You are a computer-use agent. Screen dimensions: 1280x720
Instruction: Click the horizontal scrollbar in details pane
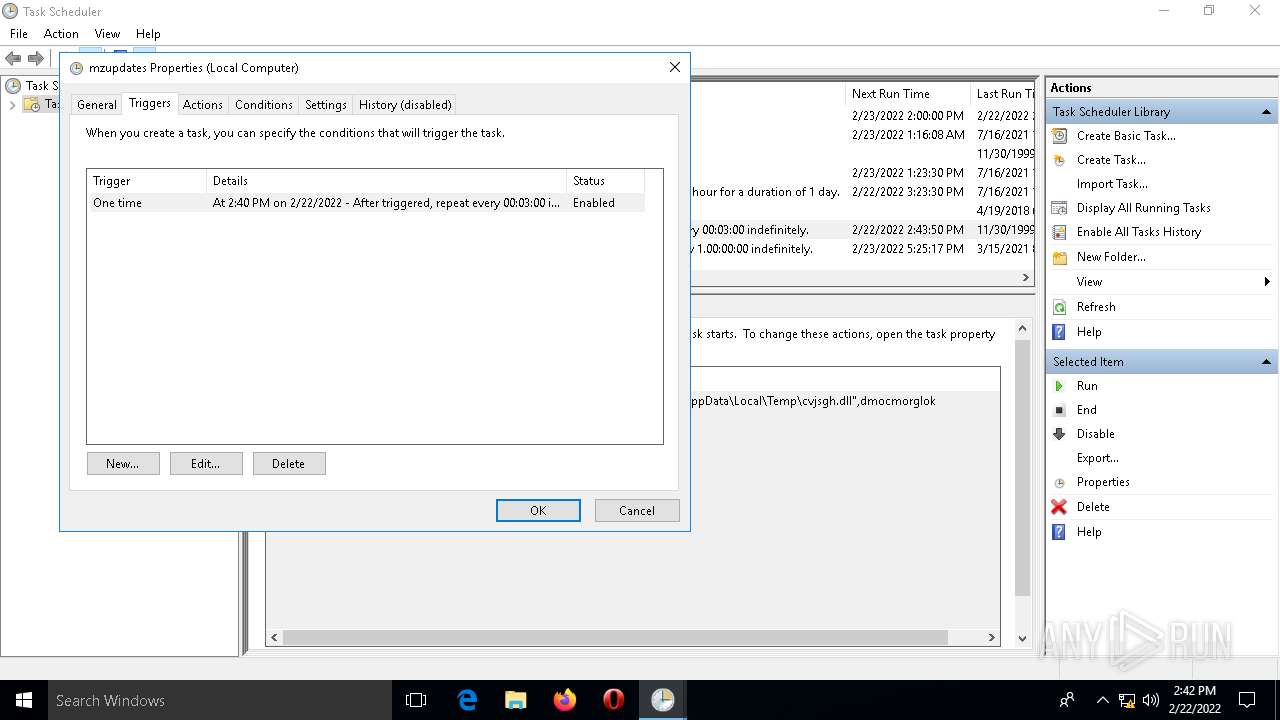tap(615, 637)
